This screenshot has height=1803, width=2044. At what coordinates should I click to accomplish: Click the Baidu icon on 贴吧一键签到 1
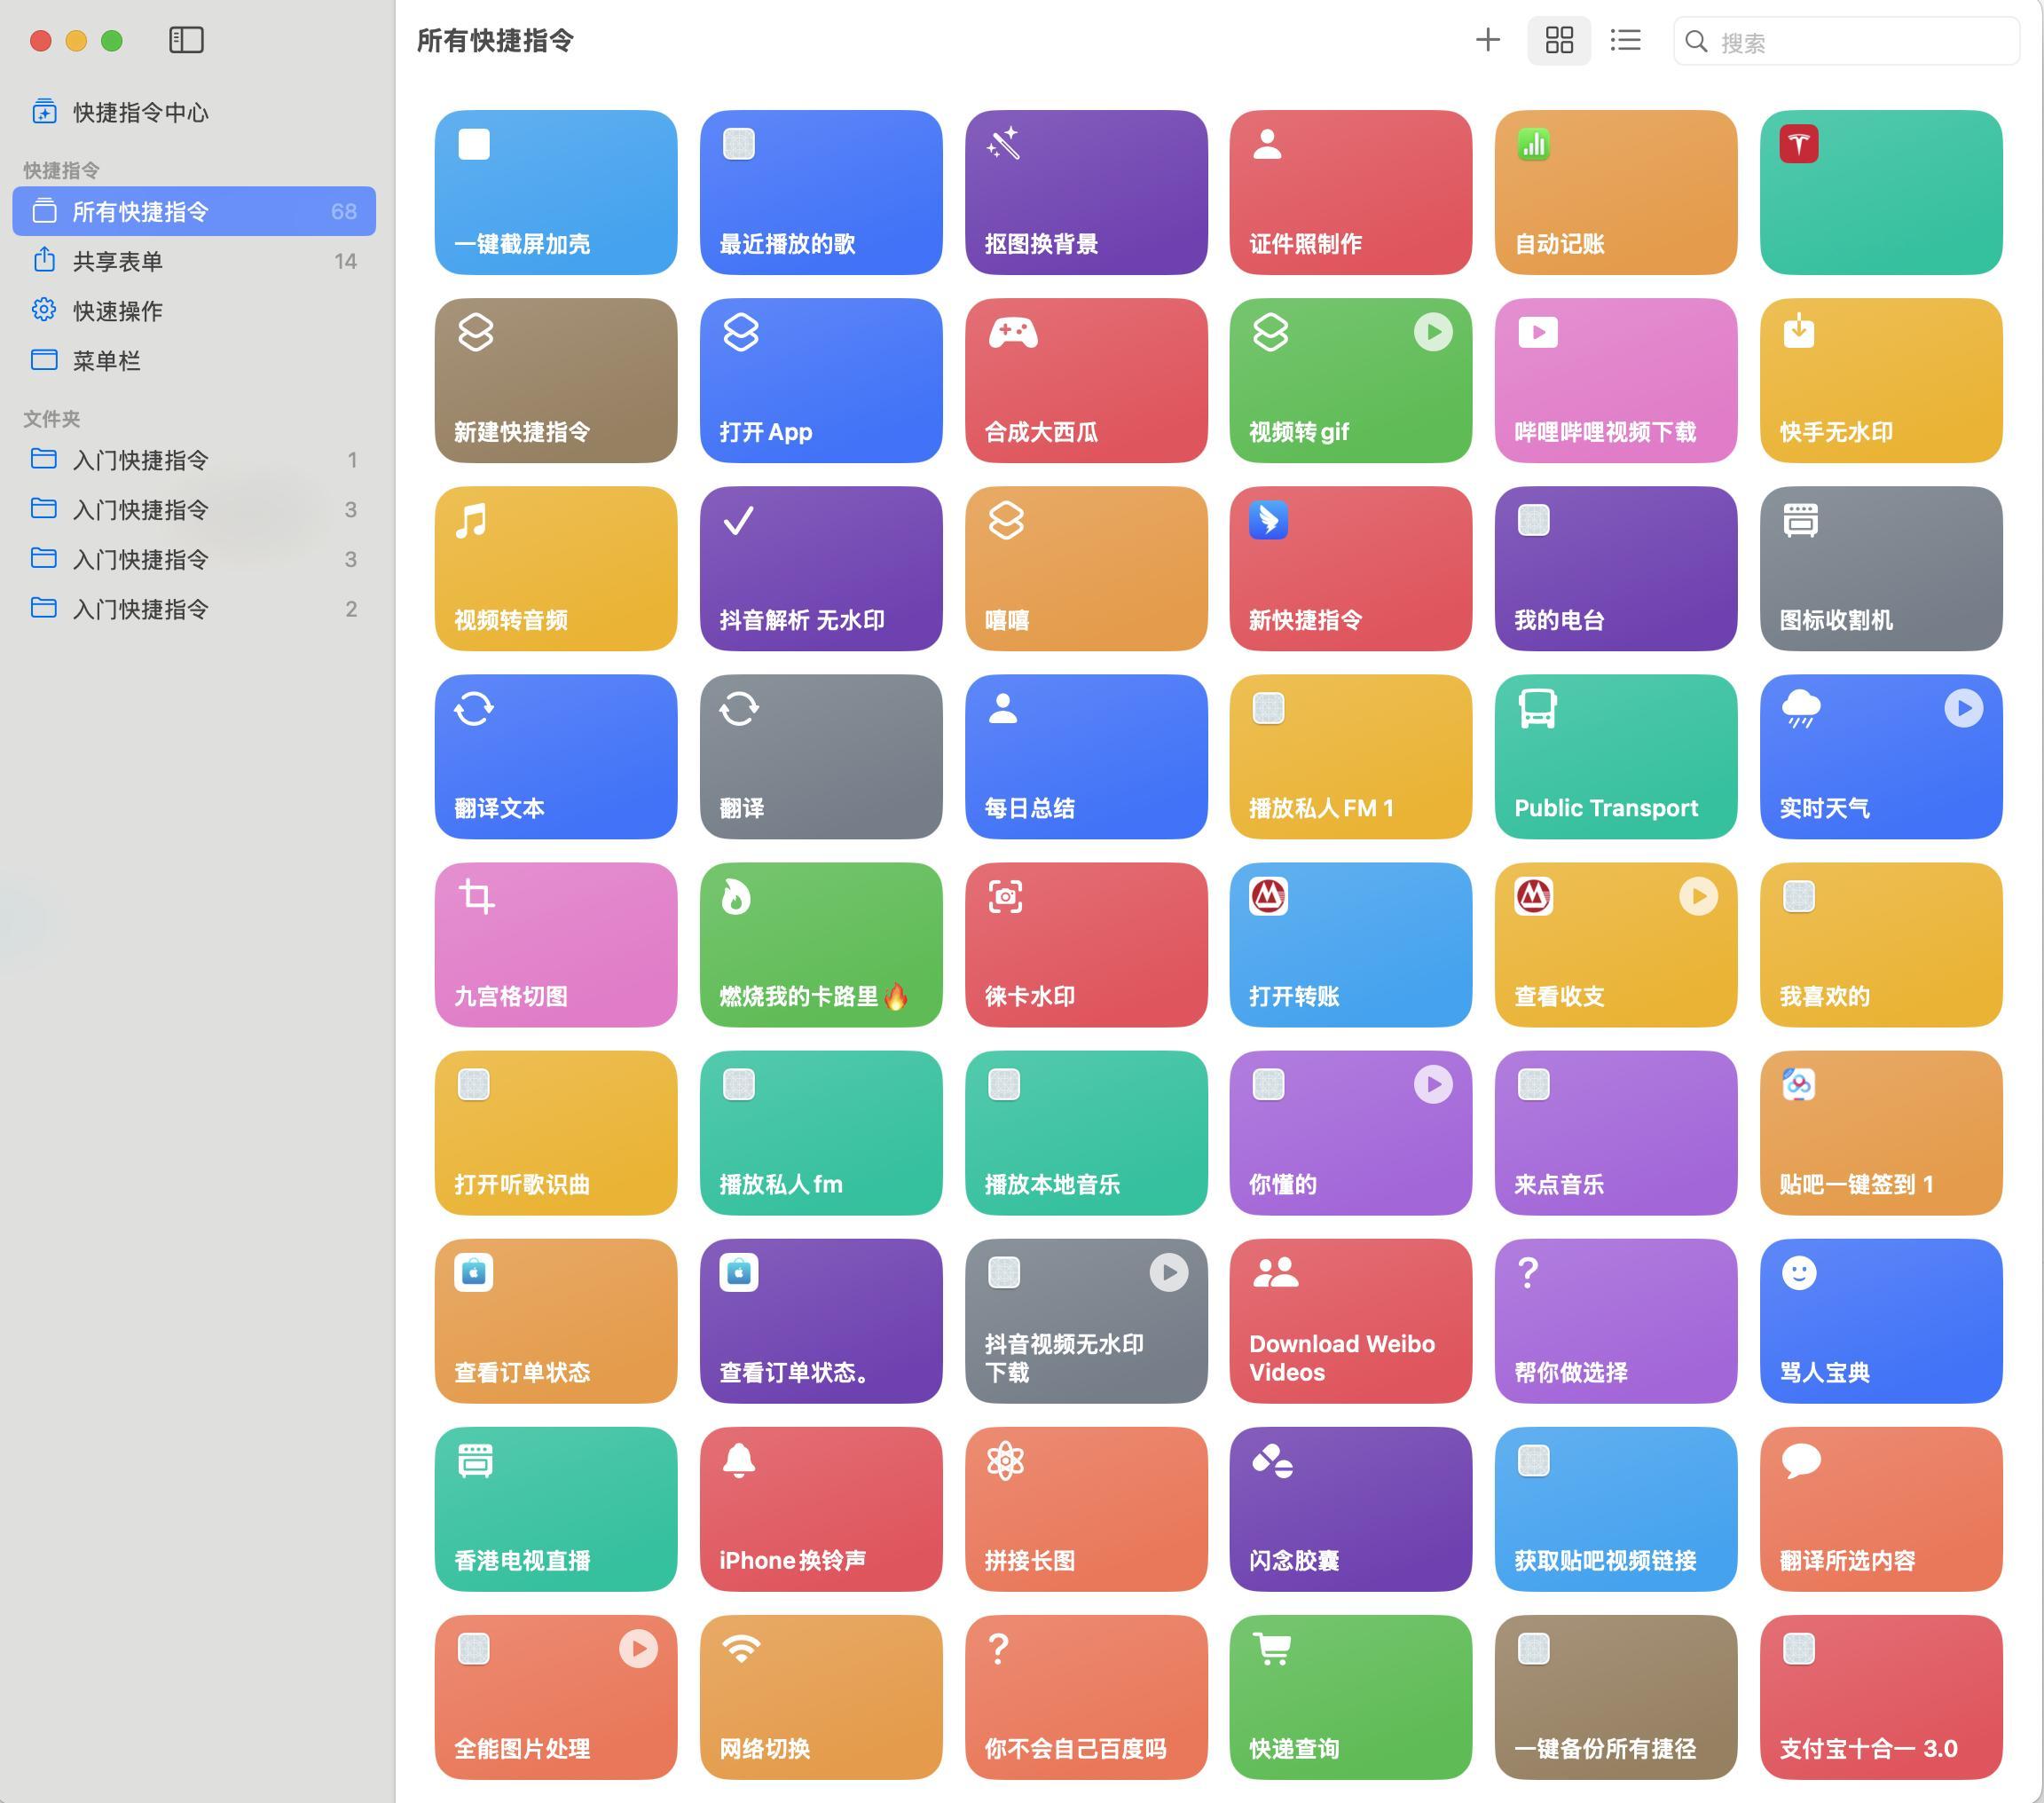1798,1084
